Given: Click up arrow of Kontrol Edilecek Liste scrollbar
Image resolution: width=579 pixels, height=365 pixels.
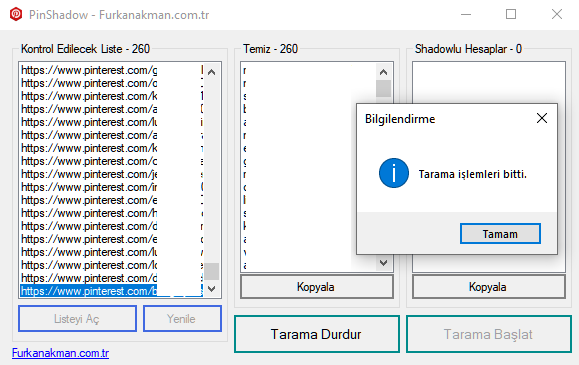Looking at the screenshot, I should tap(212, 72).
